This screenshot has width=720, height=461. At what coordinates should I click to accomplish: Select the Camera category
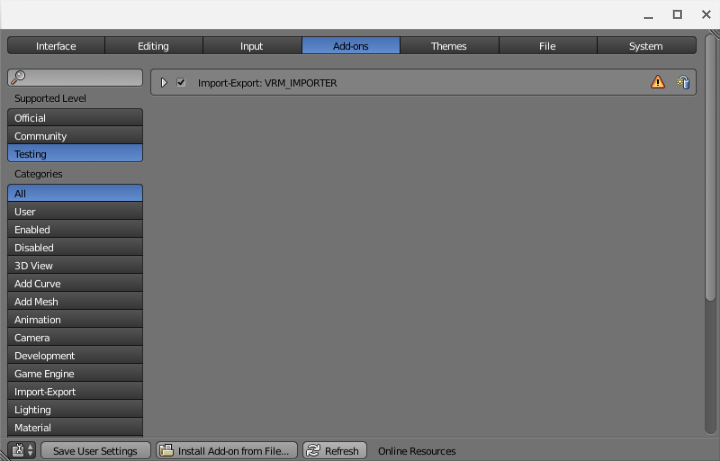(75, 337)
